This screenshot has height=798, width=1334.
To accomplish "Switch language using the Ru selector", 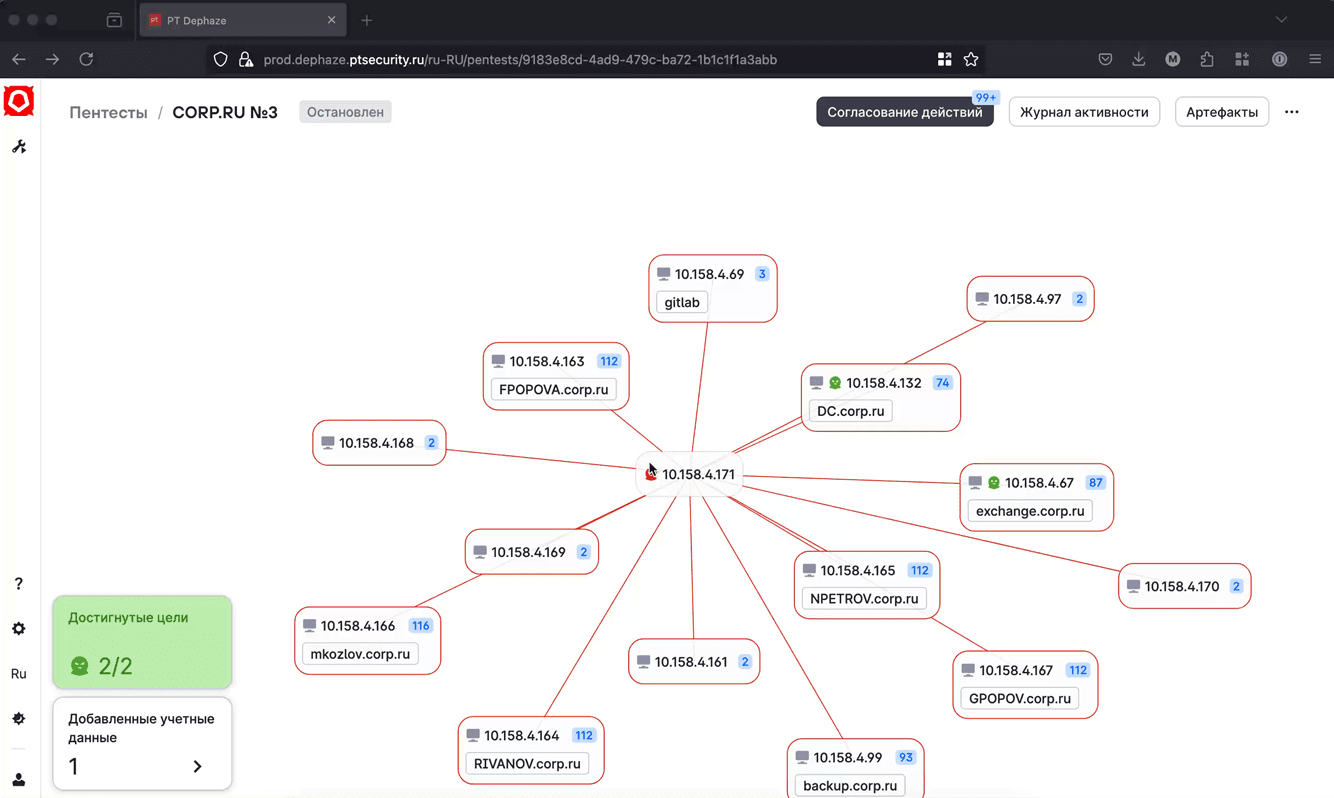I will [19, 674].
